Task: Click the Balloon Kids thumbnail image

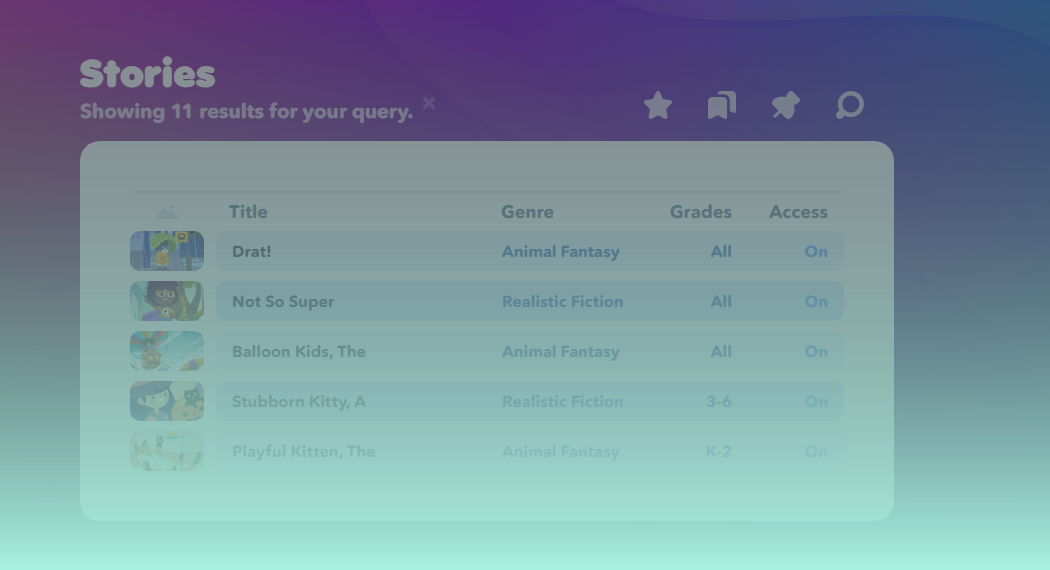Action: tap(167, 351)
